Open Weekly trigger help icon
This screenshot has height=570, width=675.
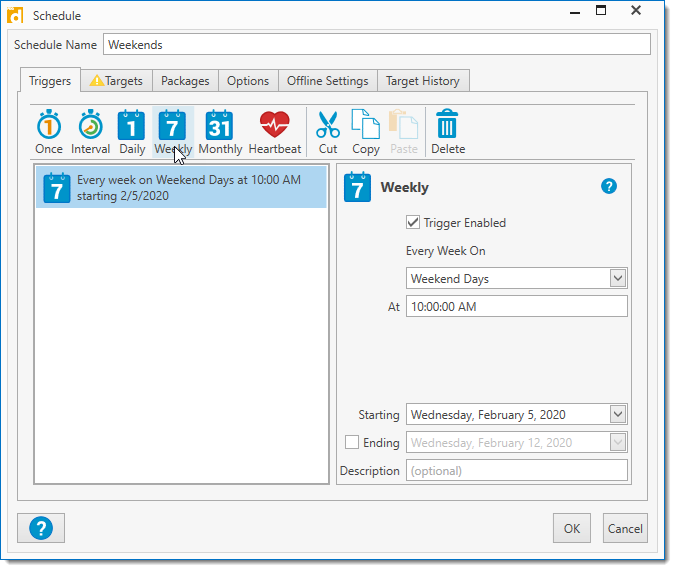pyautogui.click(x=609, y=187)
